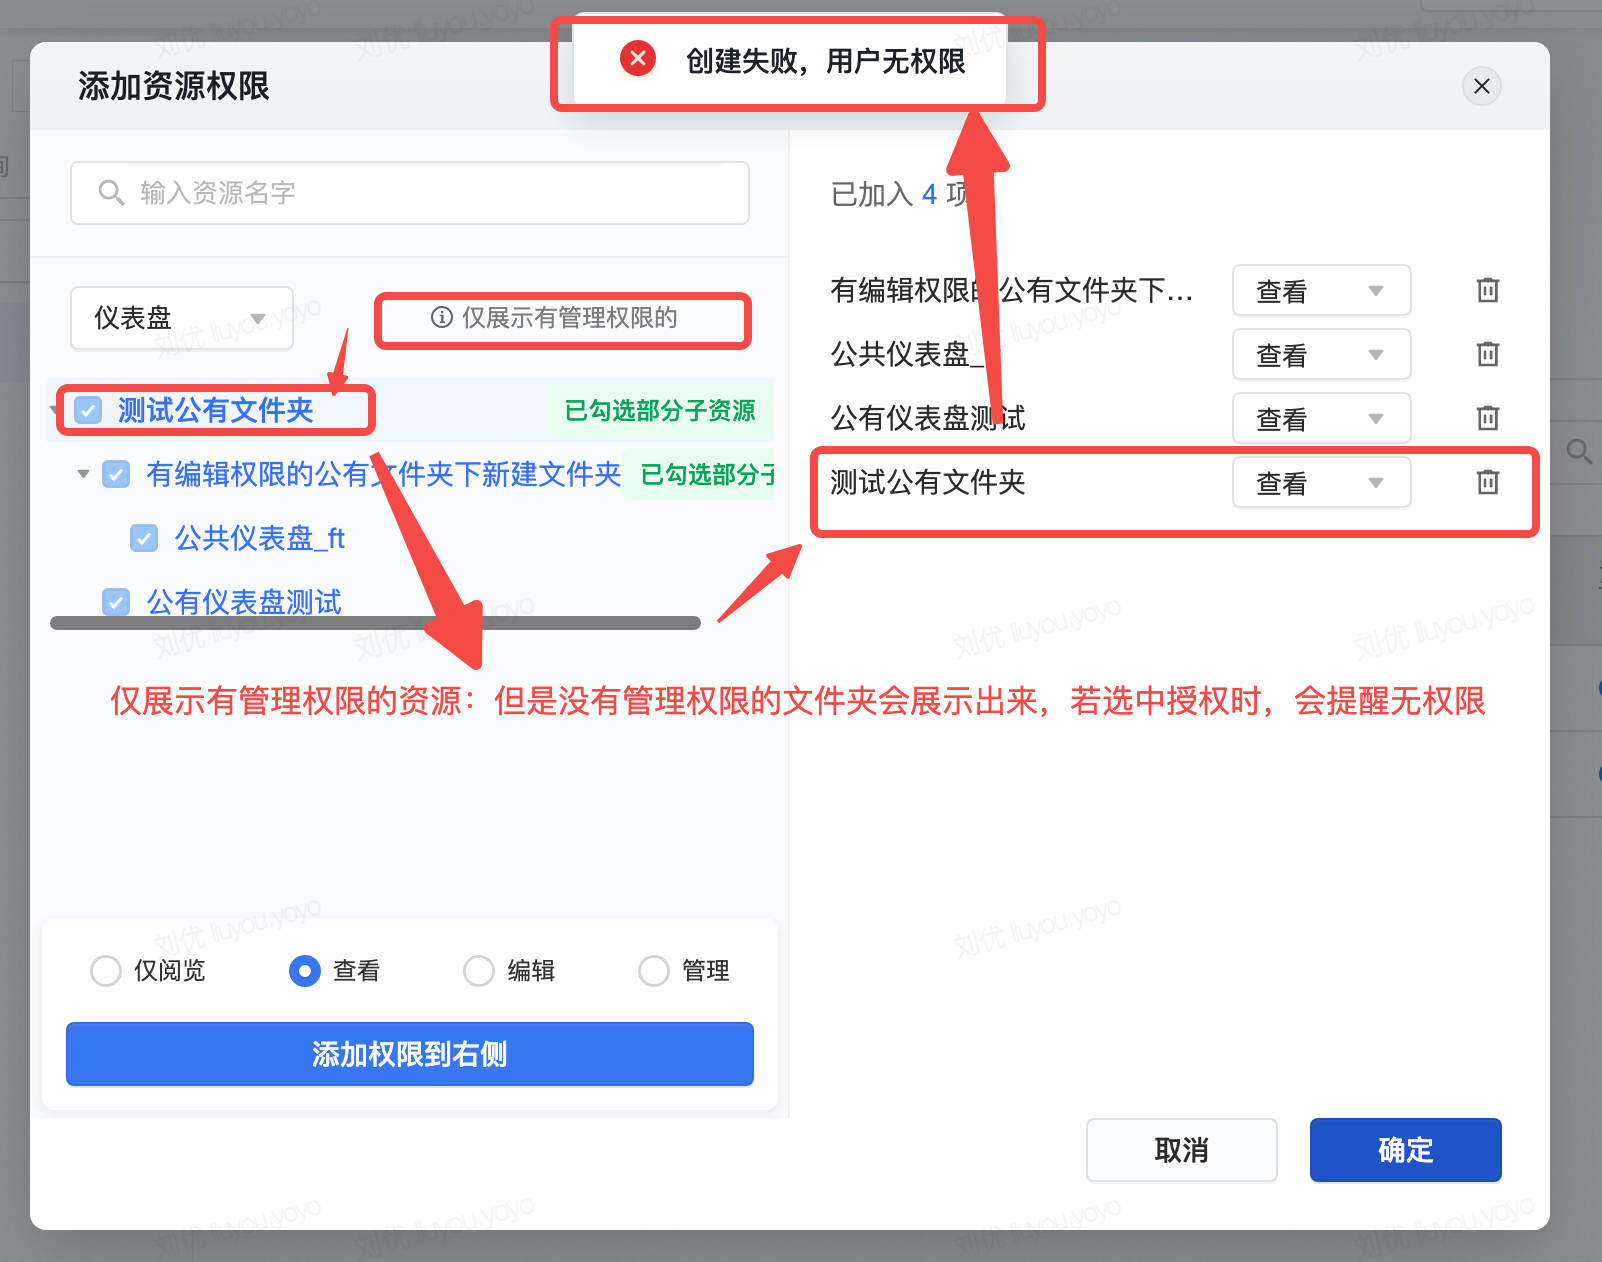This screenshot has width=1602, height=1262.
Task: Select the 公有仪表盘测试 tree item
Action: pyautogui.click(x=244, y=601)
